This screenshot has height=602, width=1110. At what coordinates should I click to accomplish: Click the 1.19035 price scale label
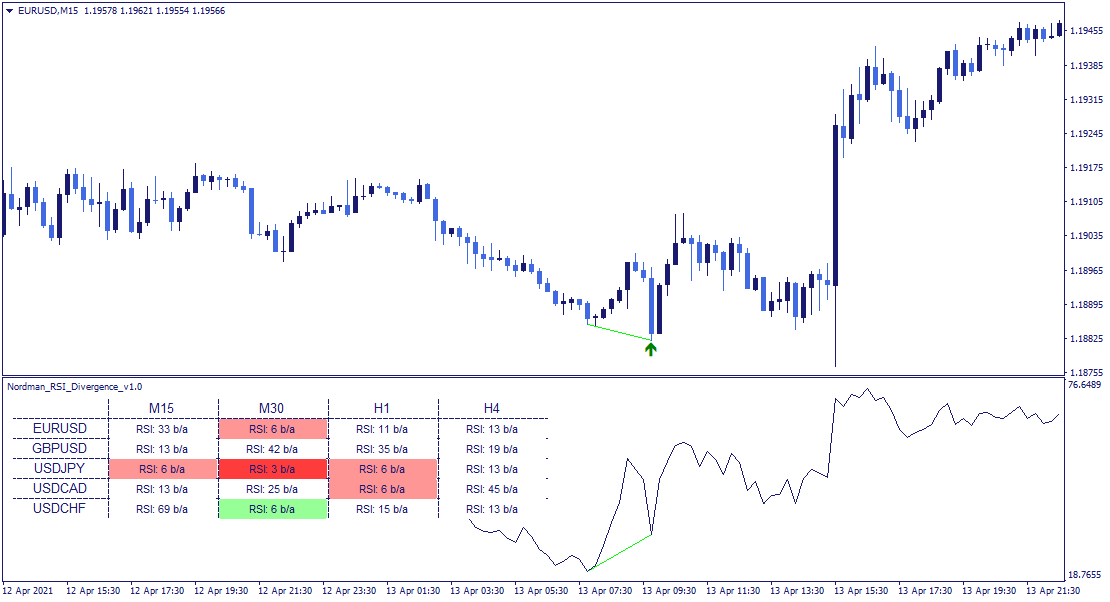(x=1087, y=235)
